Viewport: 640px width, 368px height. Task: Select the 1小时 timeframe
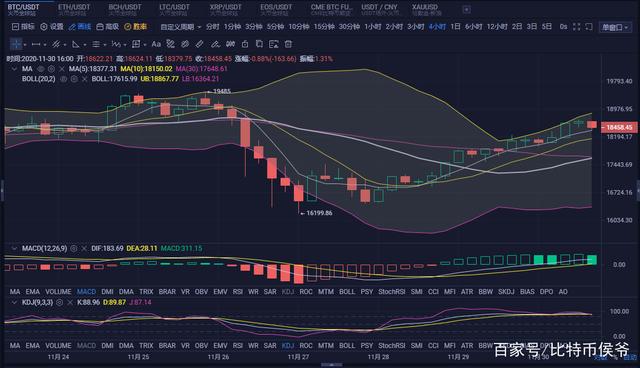373,27
